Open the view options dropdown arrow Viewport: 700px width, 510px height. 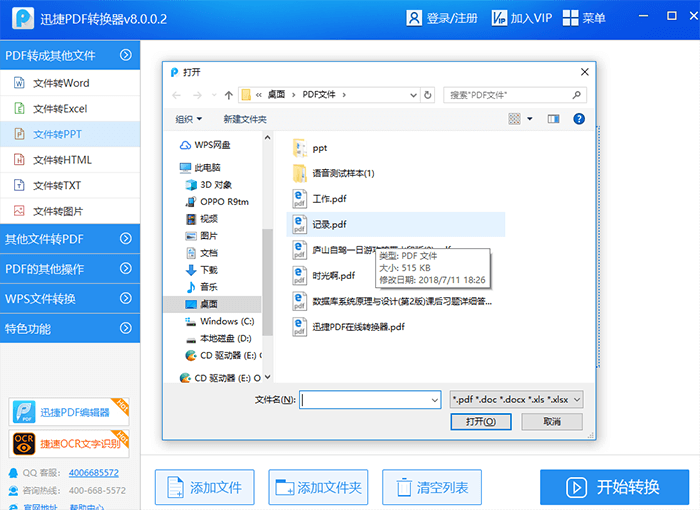pyautogui.click(x=529, y=119)
